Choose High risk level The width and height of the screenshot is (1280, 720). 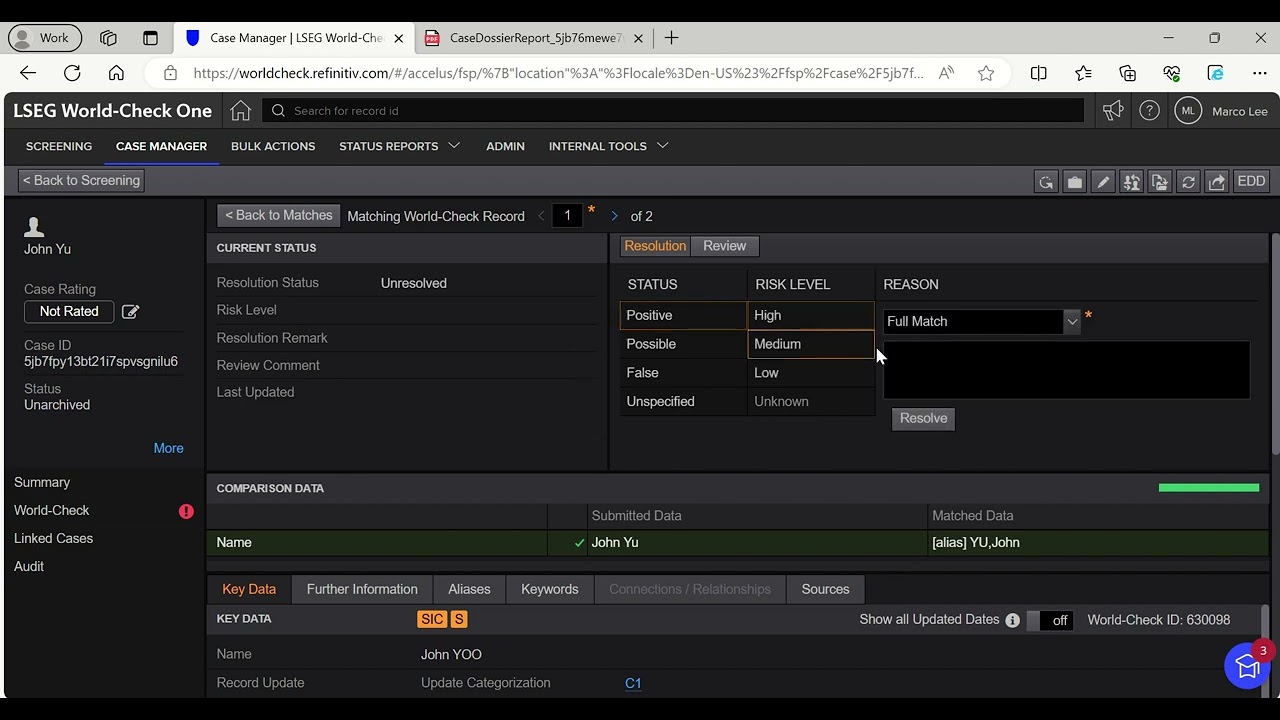tap(811, 315)
